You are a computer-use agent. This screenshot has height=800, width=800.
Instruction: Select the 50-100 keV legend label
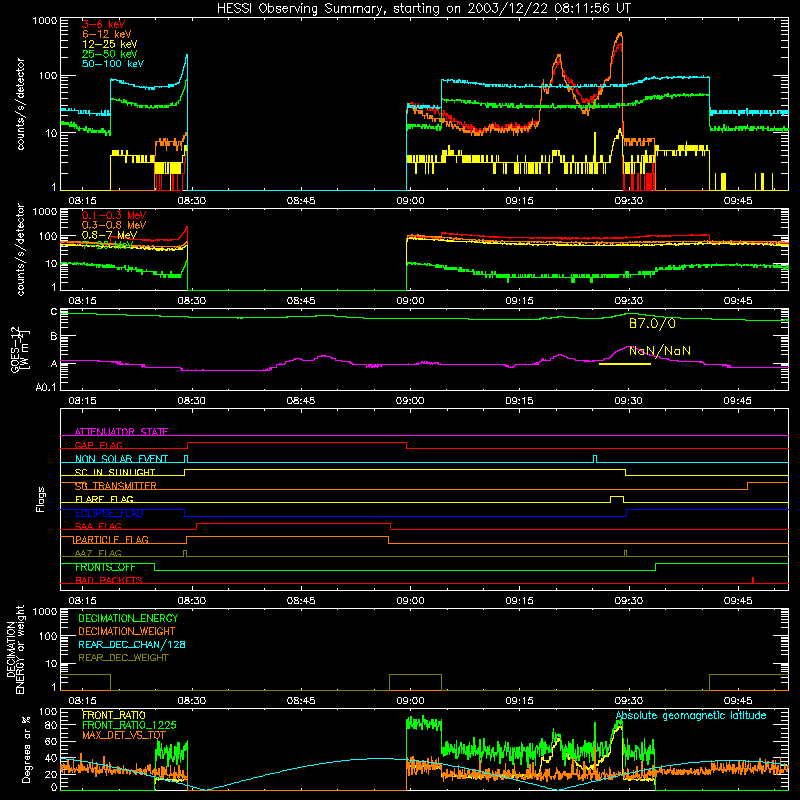point(113,64)
